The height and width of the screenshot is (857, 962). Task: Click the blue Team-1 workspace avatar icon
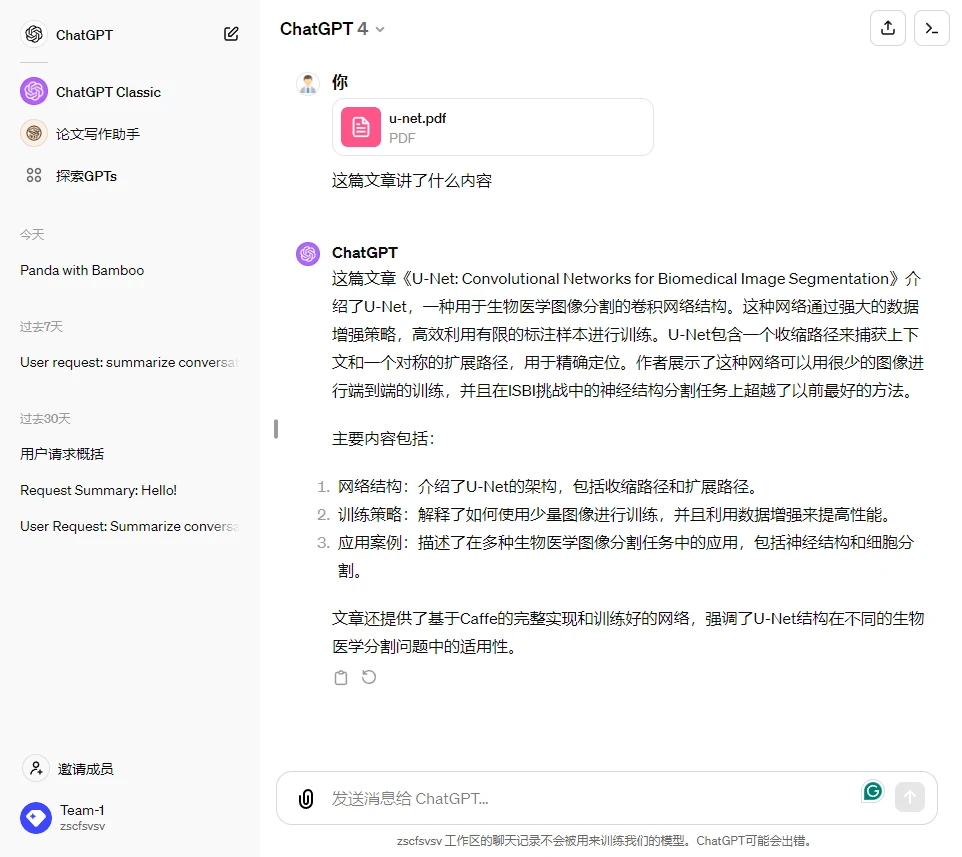point(36,817)
